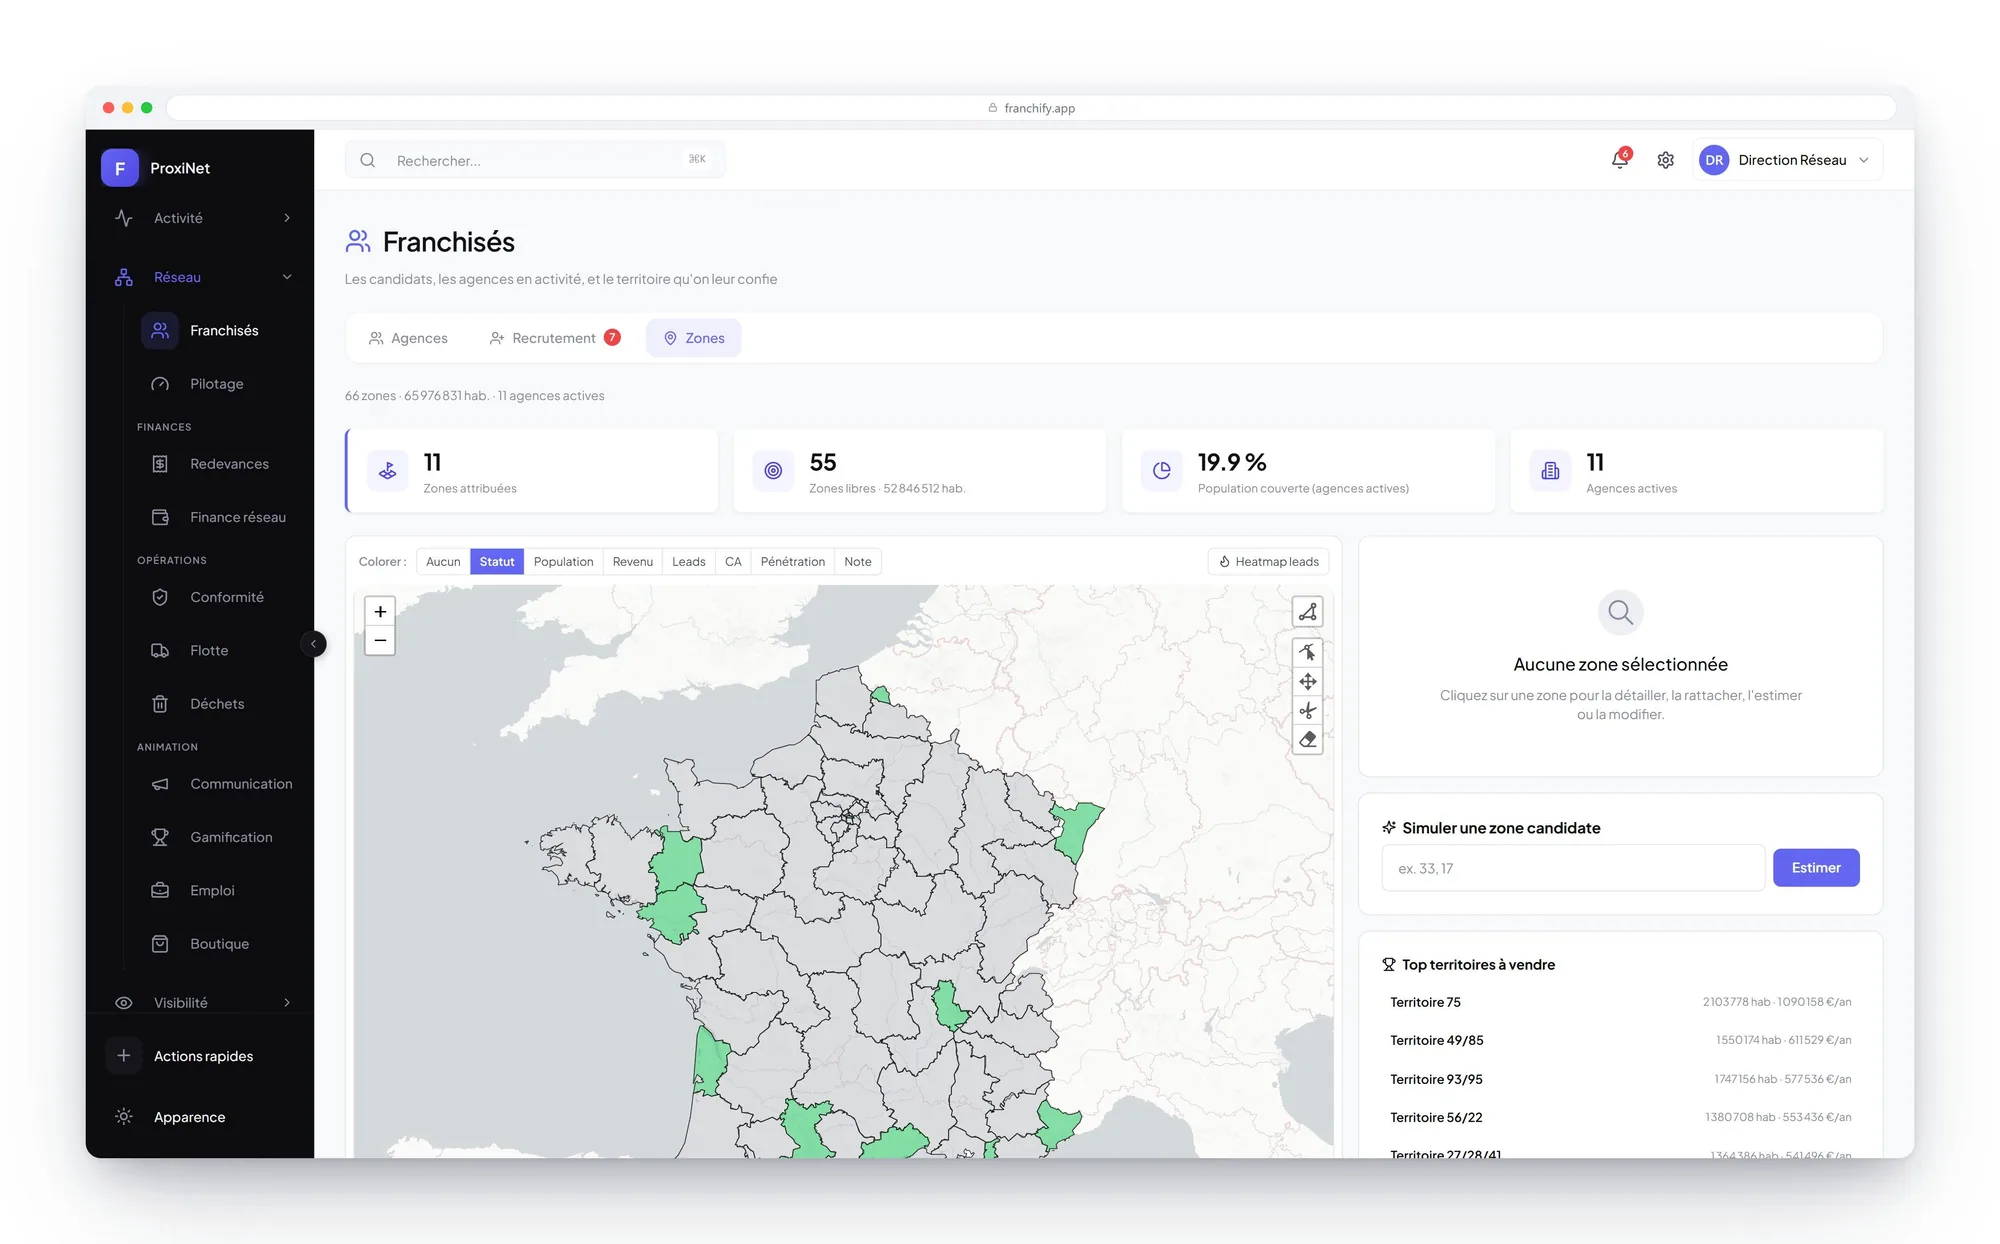Click the Gamification trophy icon
The image size is (2000, 1244).
160,837
